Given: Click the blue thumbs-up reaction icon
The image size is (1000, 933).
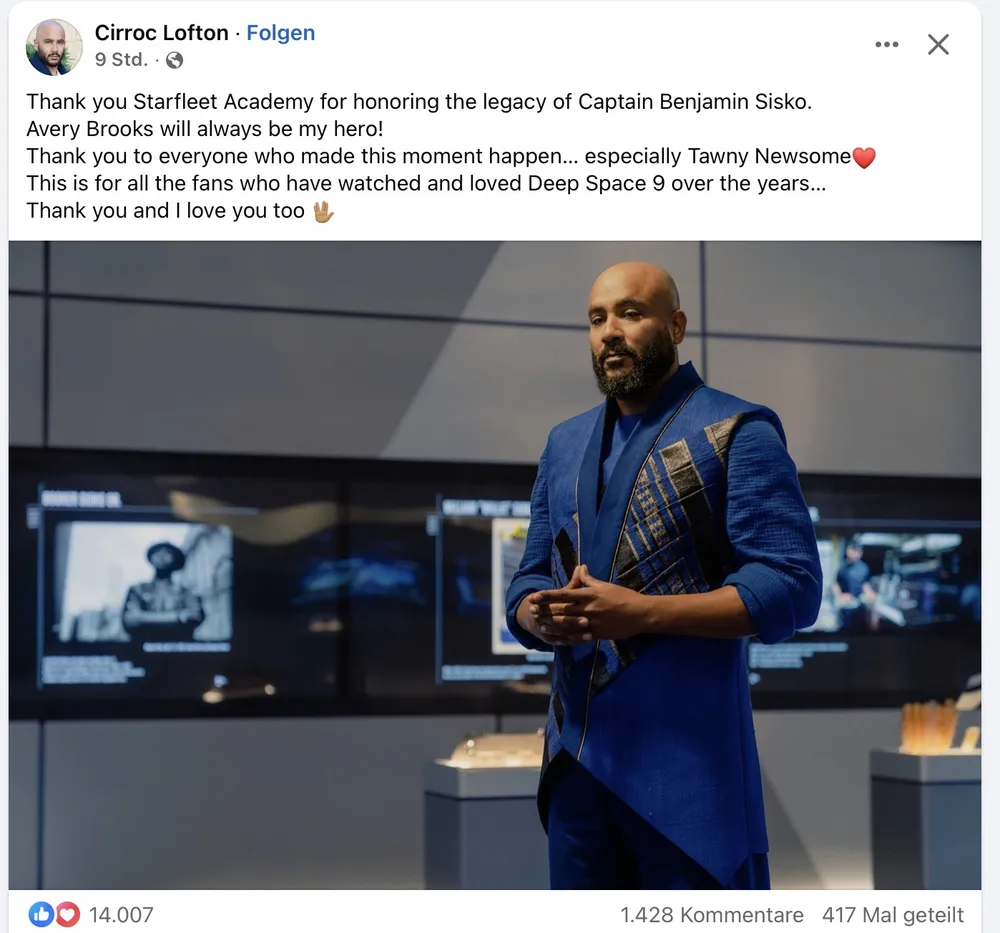Looking at the screenshot, I should [x=41, y=915].
